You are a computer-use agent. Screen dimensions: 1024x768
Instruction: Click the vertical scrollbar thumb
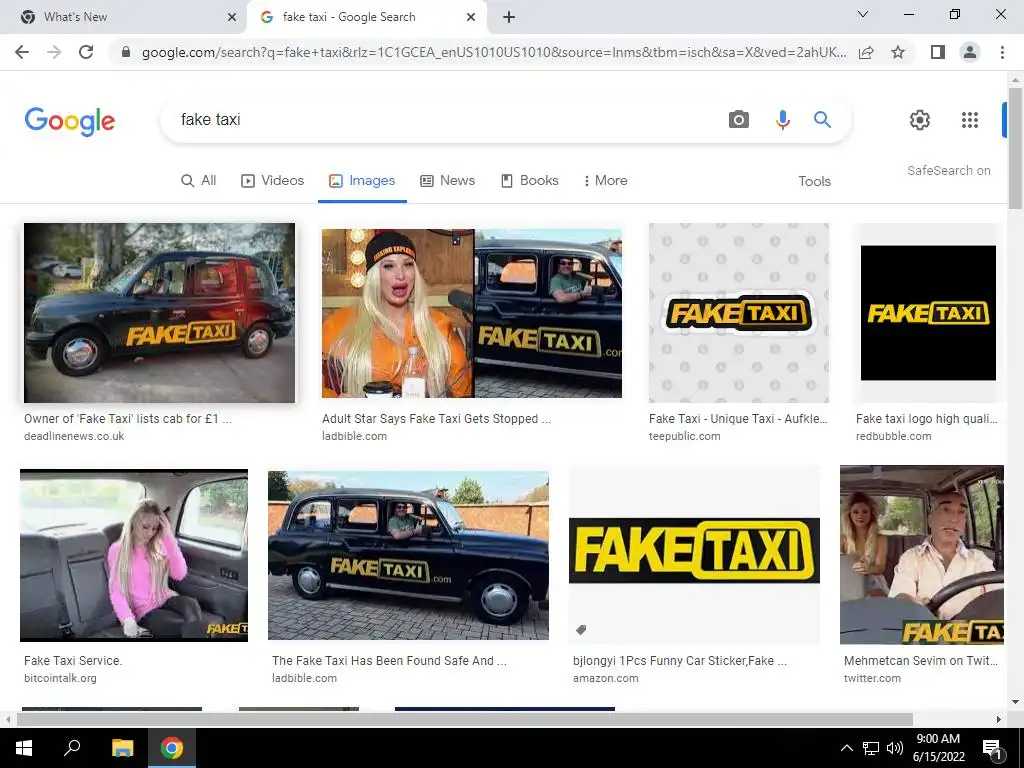[1015, 149]
